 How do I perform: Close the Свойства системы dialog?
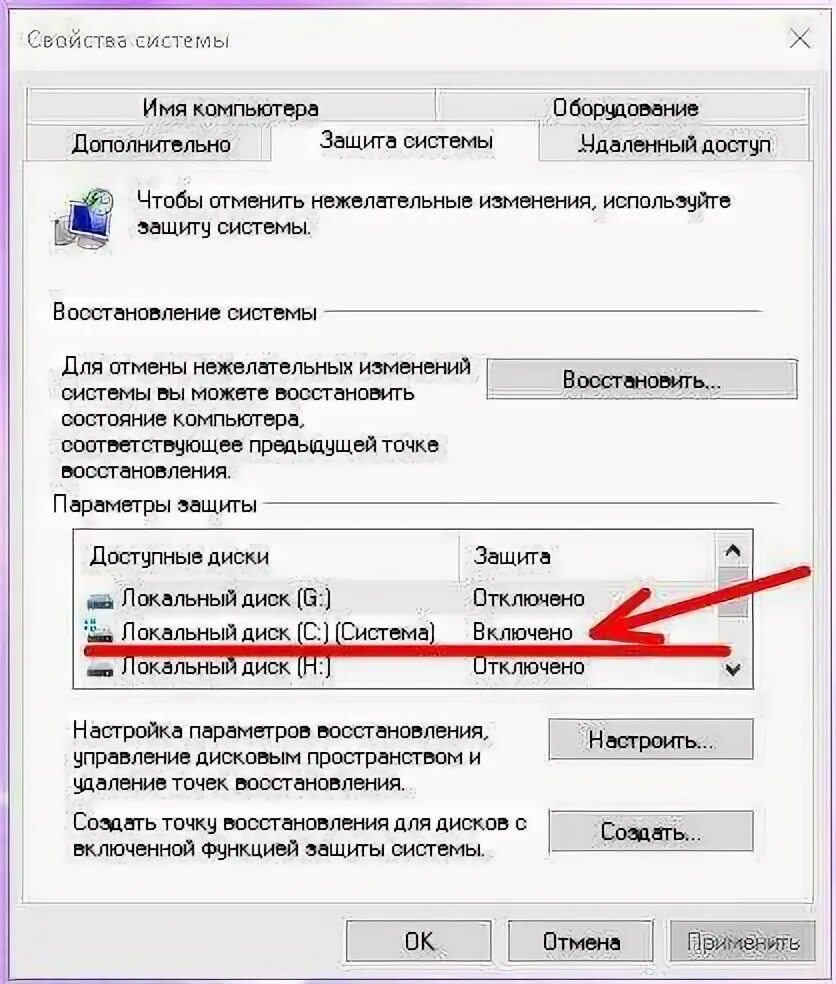point(800,39)
